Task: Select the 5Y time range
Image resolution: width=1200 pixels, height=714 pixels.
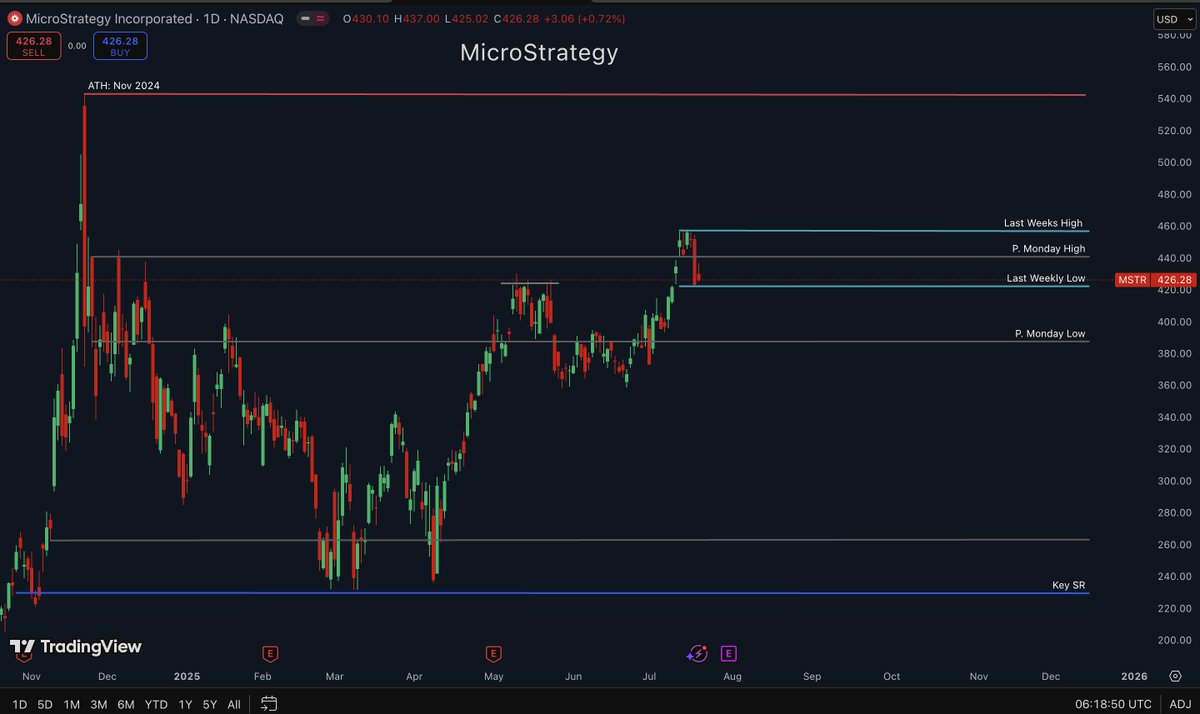Action: pyautogui.click(x=208, y=704)
